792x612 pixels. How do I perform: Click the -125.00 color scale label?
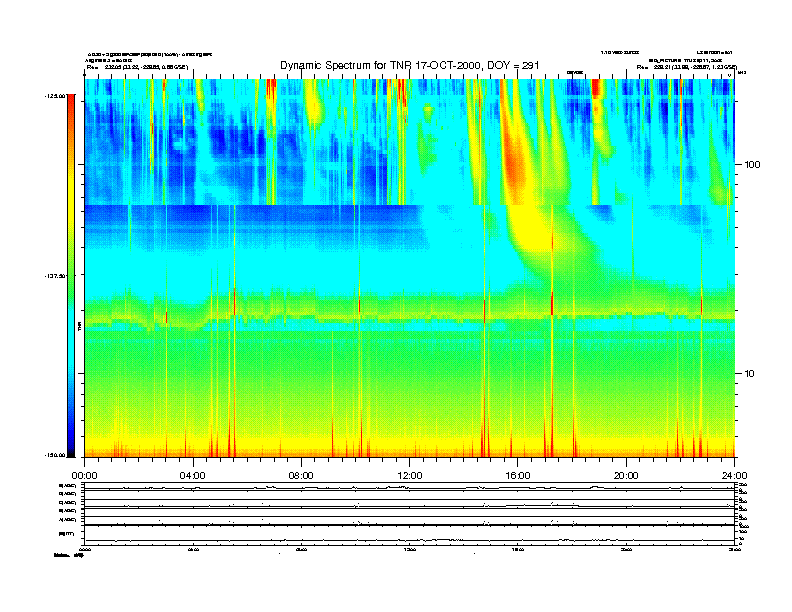pyautogui.click(x=55, y=95)
